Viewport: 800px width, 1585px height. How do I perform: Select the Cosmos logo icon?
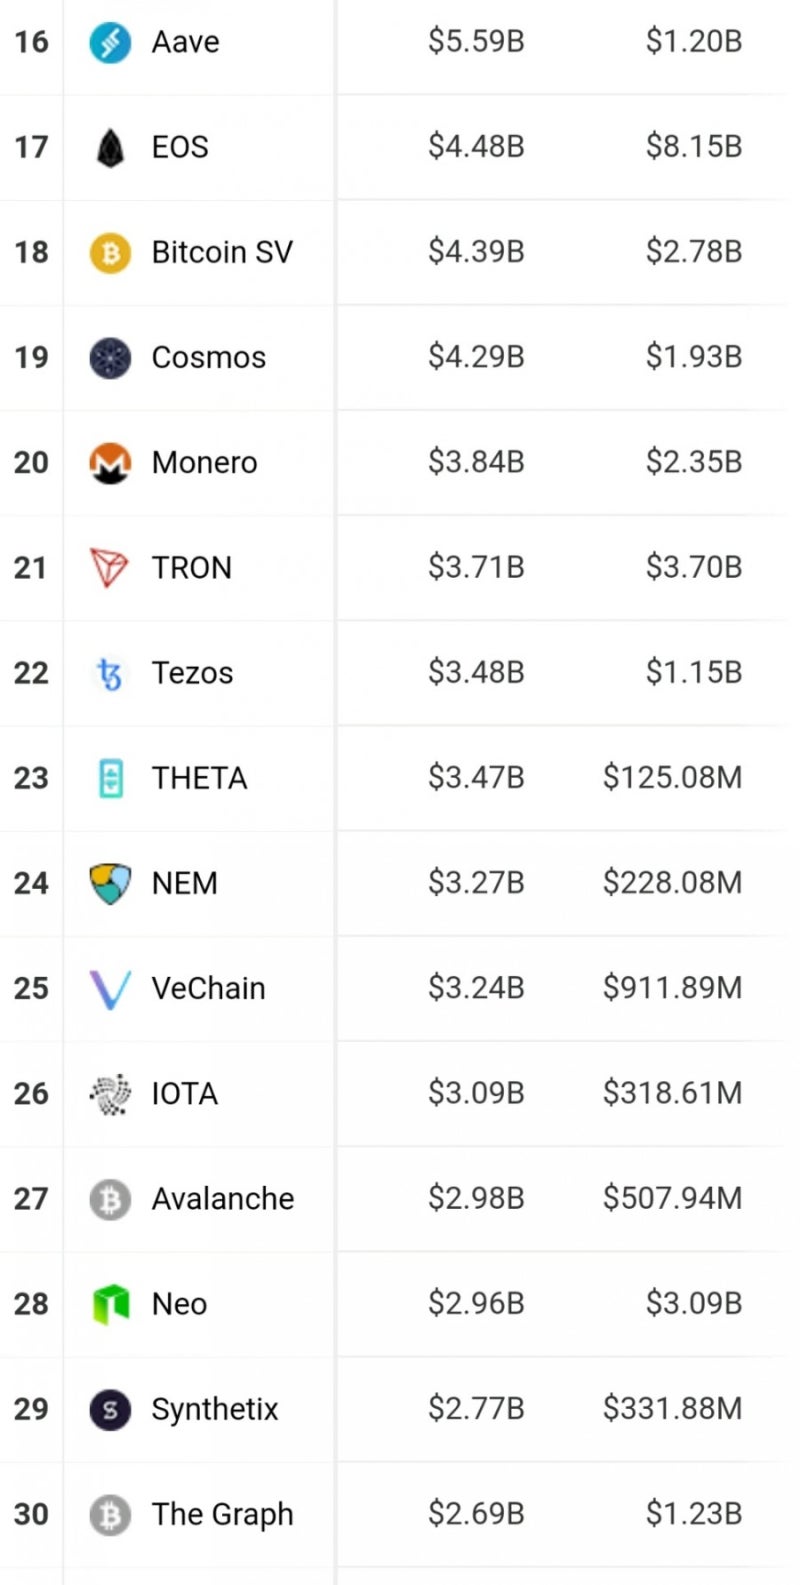(x=110, y=357)
